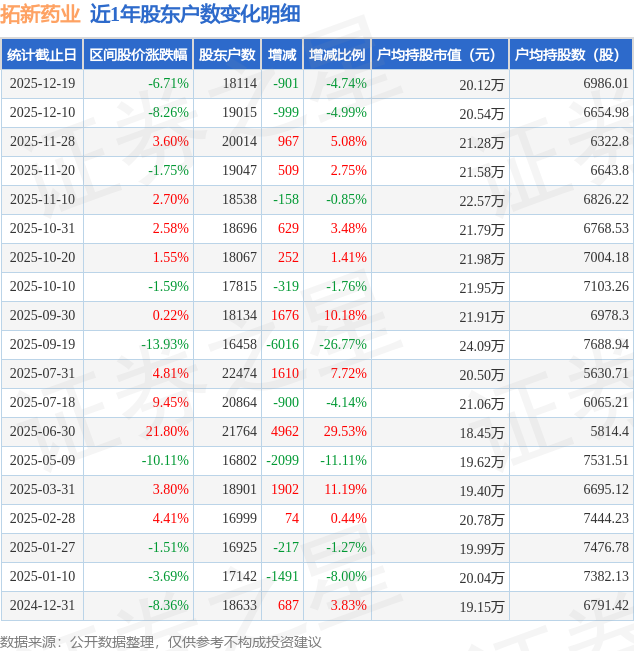634x651 pixels.
Task: Select the 2025-12-19 date cell
Action: coord(41,84)
